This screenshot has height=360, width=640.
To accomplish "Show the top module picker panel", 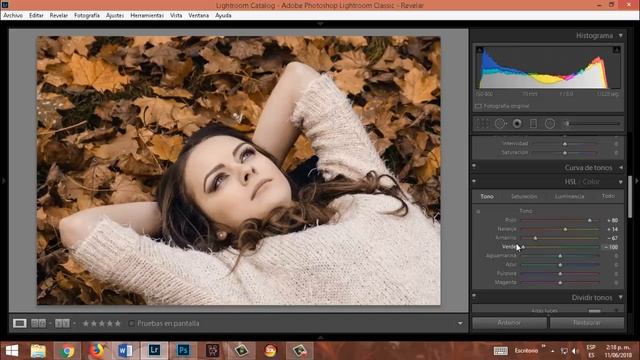I will (x=320, y=24).
